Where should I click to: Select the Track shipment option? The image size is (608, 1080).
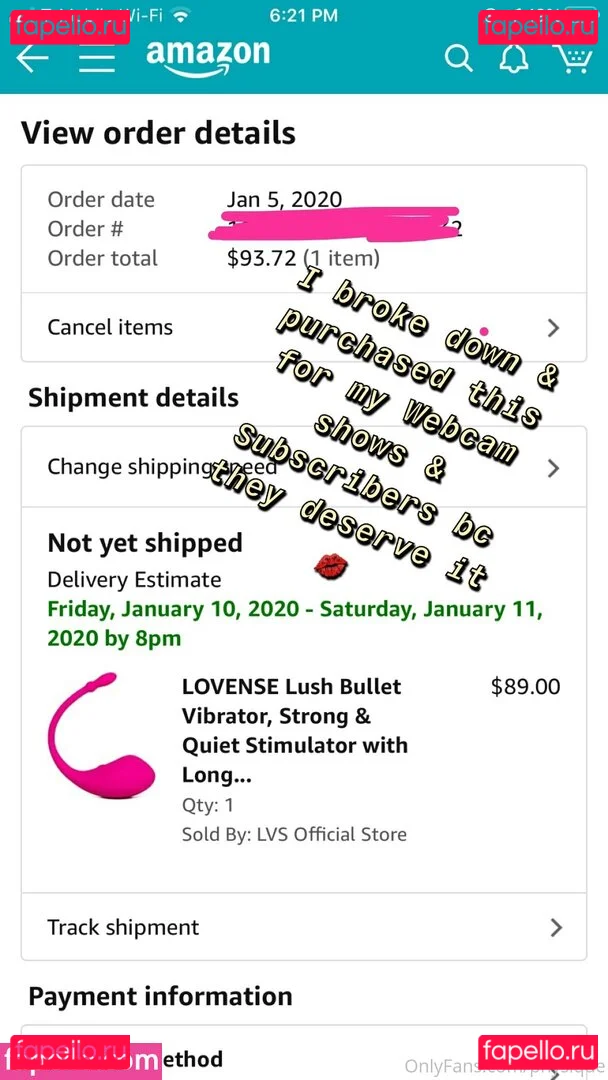pyautogui.click(x=123, y=927)
